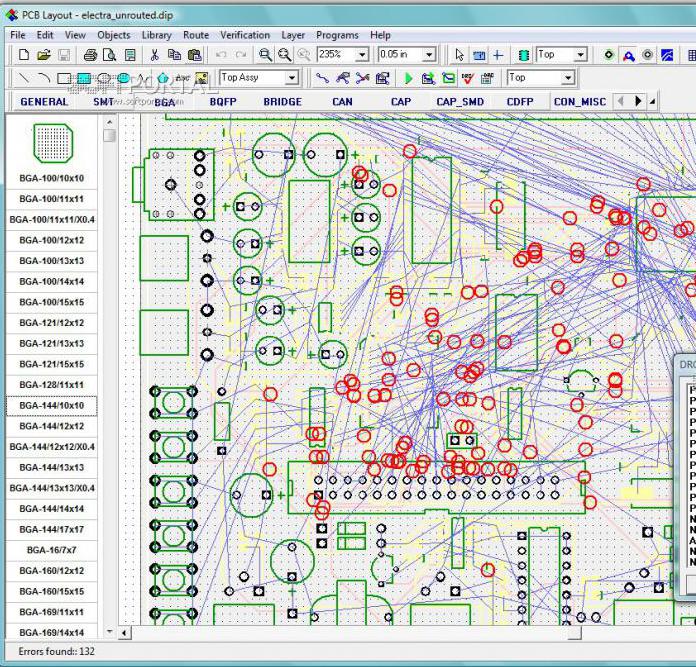Copy selected objects
Image resolution: width=696 pixels, height=667 pixels.
174,55
